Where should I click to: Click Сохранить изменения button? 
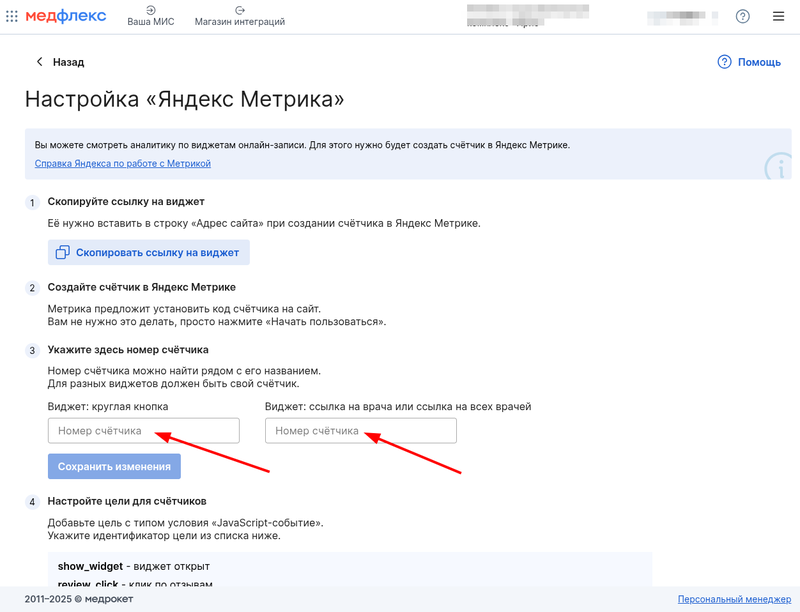(x=114, y=467)
